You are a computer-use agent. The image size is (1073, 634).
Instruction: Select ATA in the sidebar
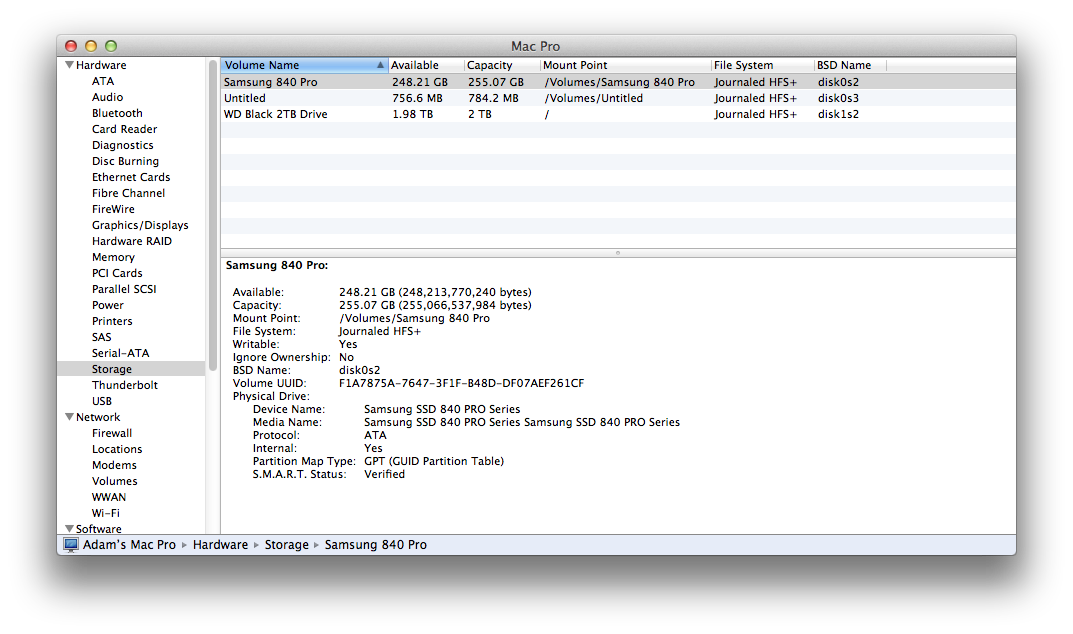(x=103, y=81)
